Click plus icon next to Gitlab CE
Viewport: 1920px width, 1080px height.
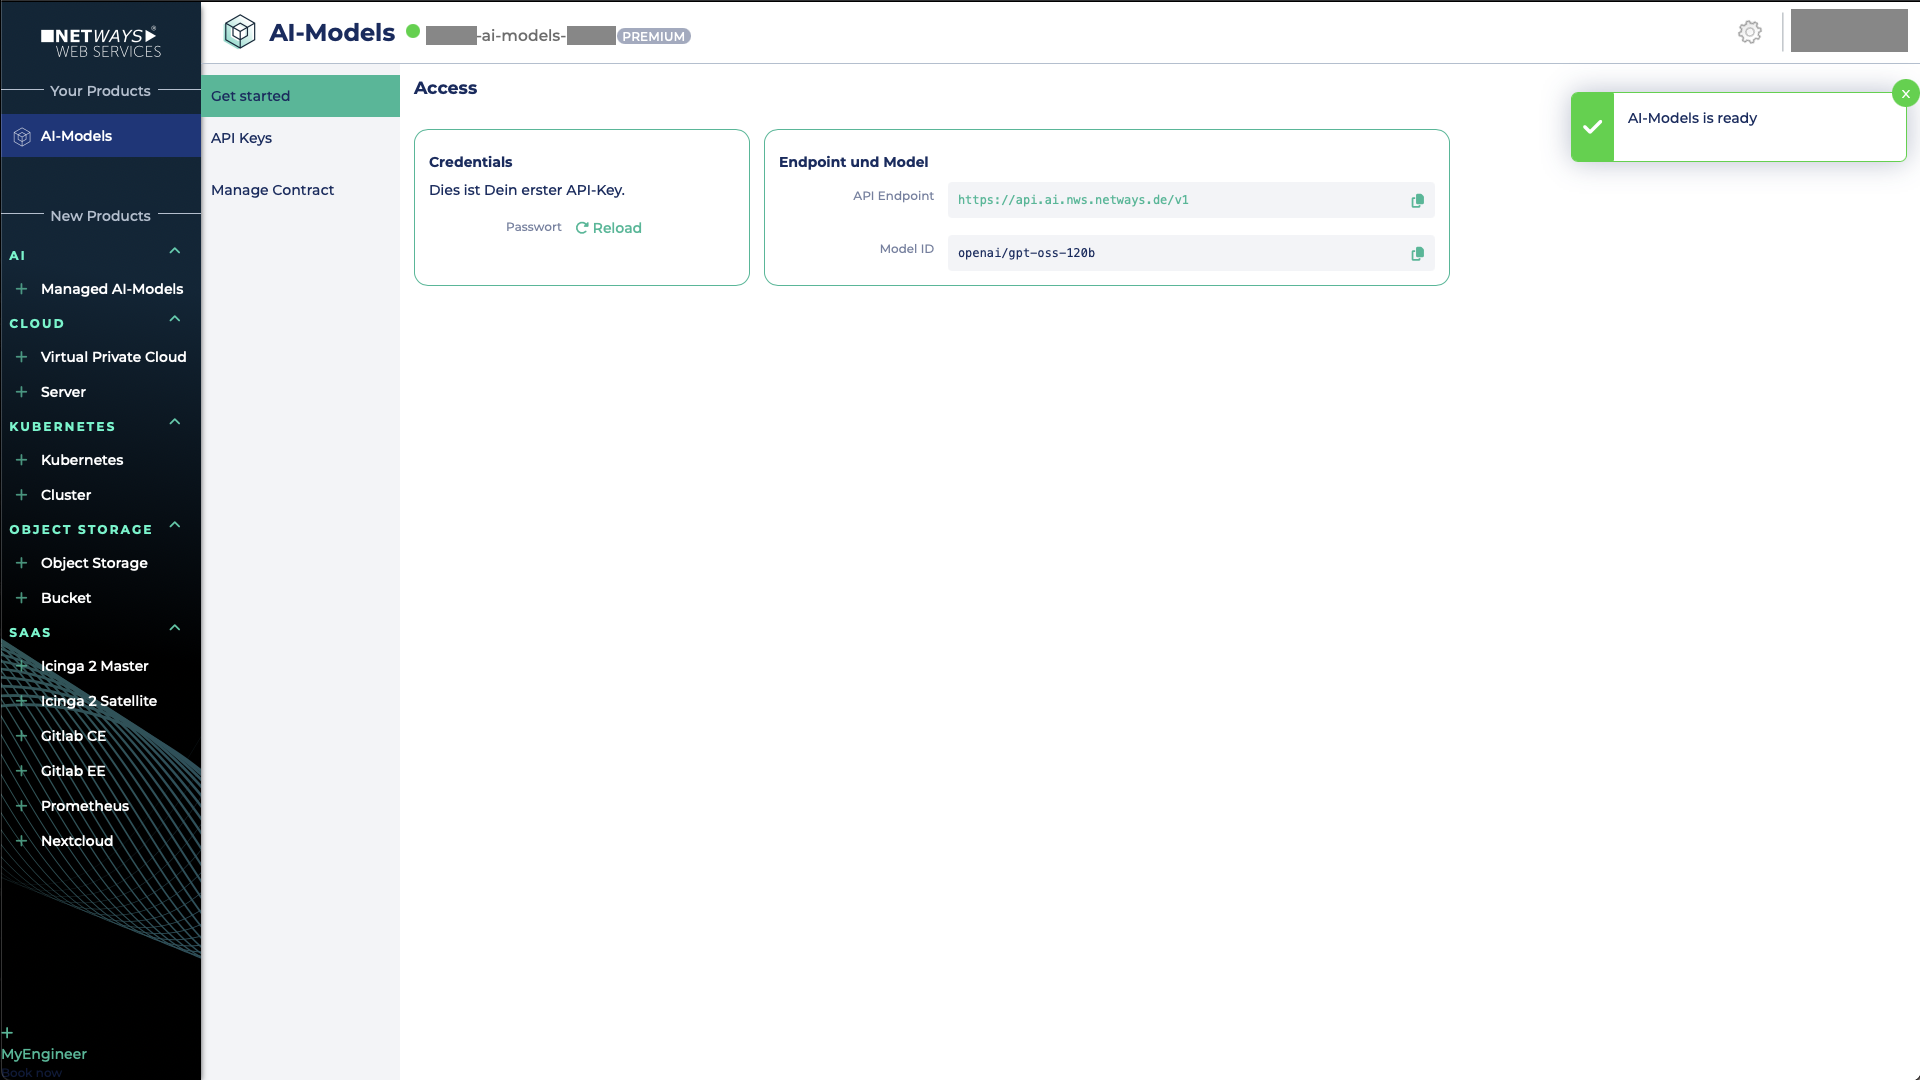21,736
